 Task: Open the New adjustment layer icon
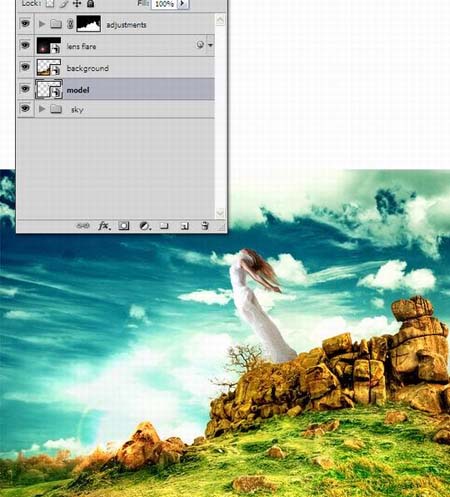point(145,226)
